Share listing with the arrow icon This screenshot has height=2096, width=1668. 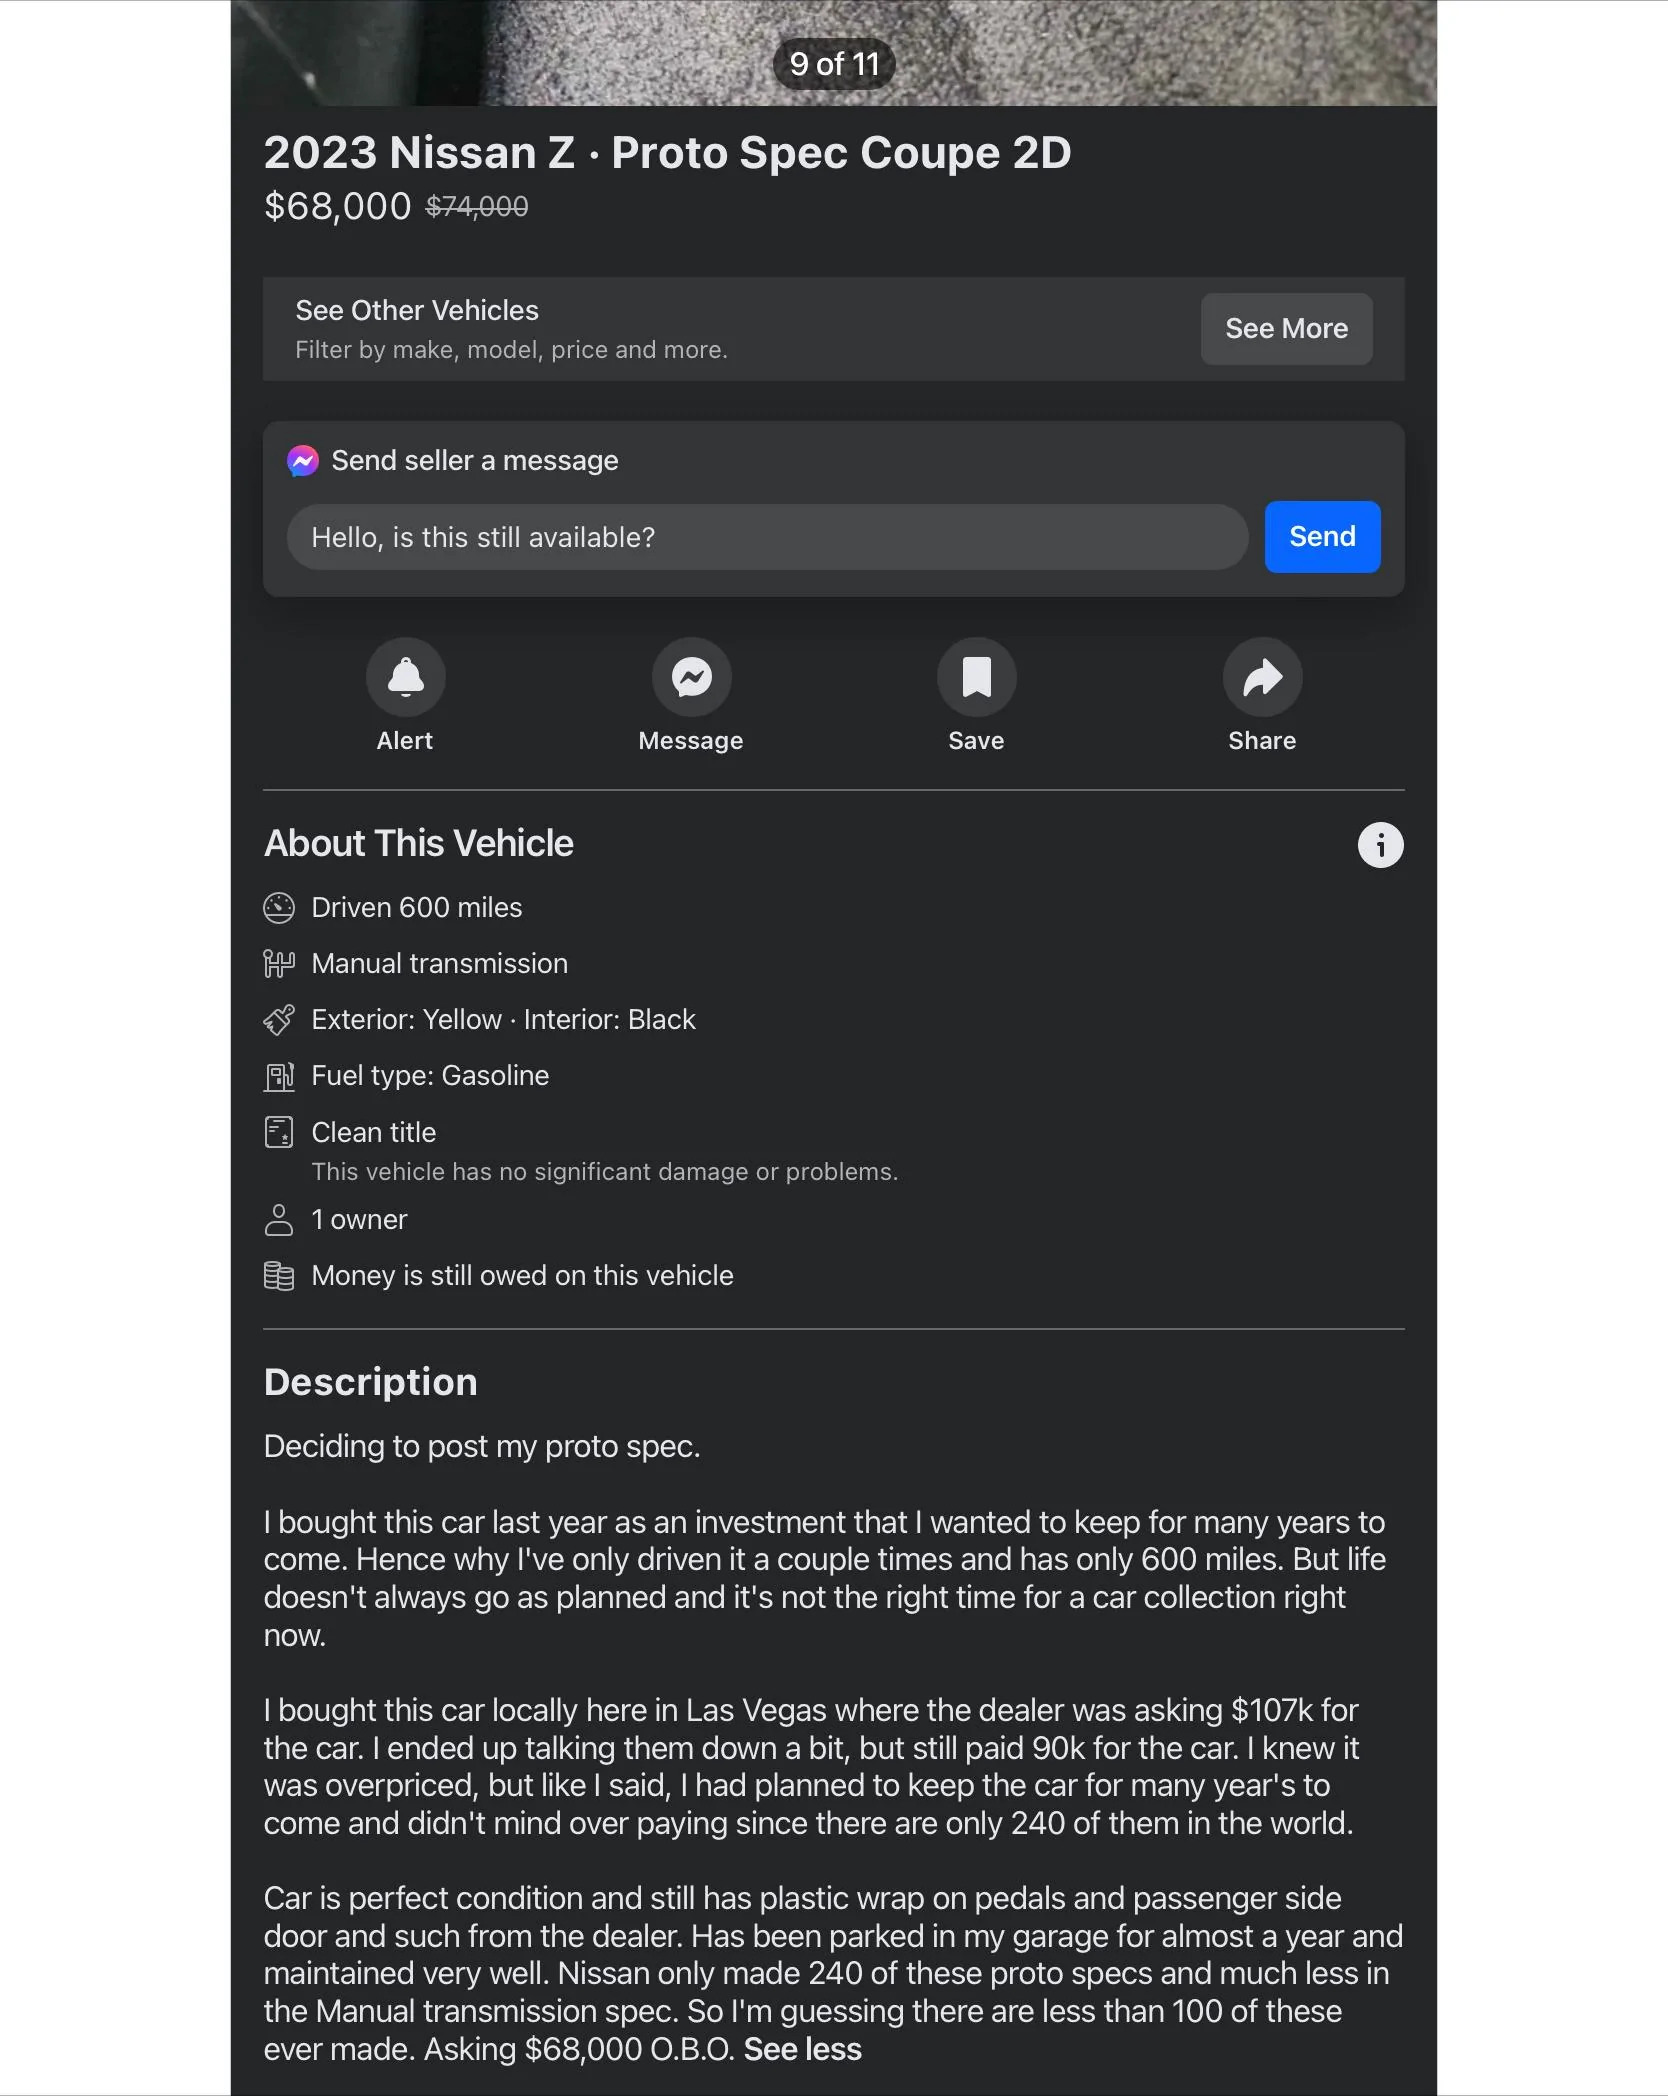click(x=1262, y=677)
